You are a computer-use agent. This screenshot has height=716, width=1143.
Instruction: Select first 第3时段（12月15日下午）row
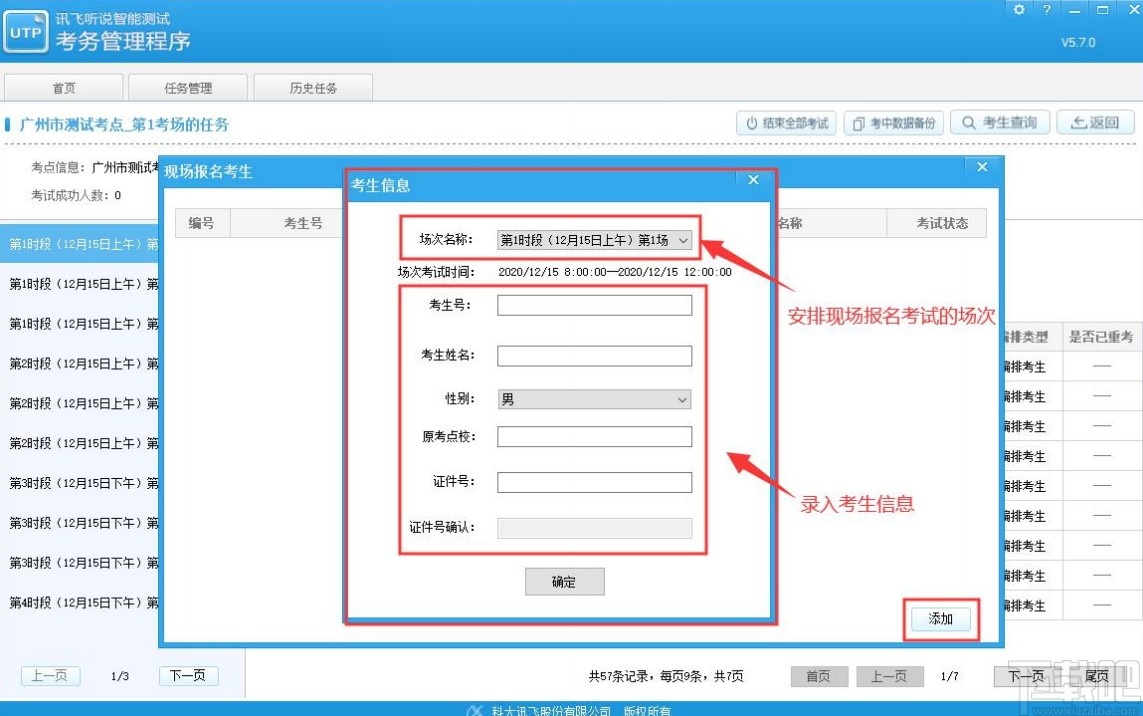(x=79, y=483)
